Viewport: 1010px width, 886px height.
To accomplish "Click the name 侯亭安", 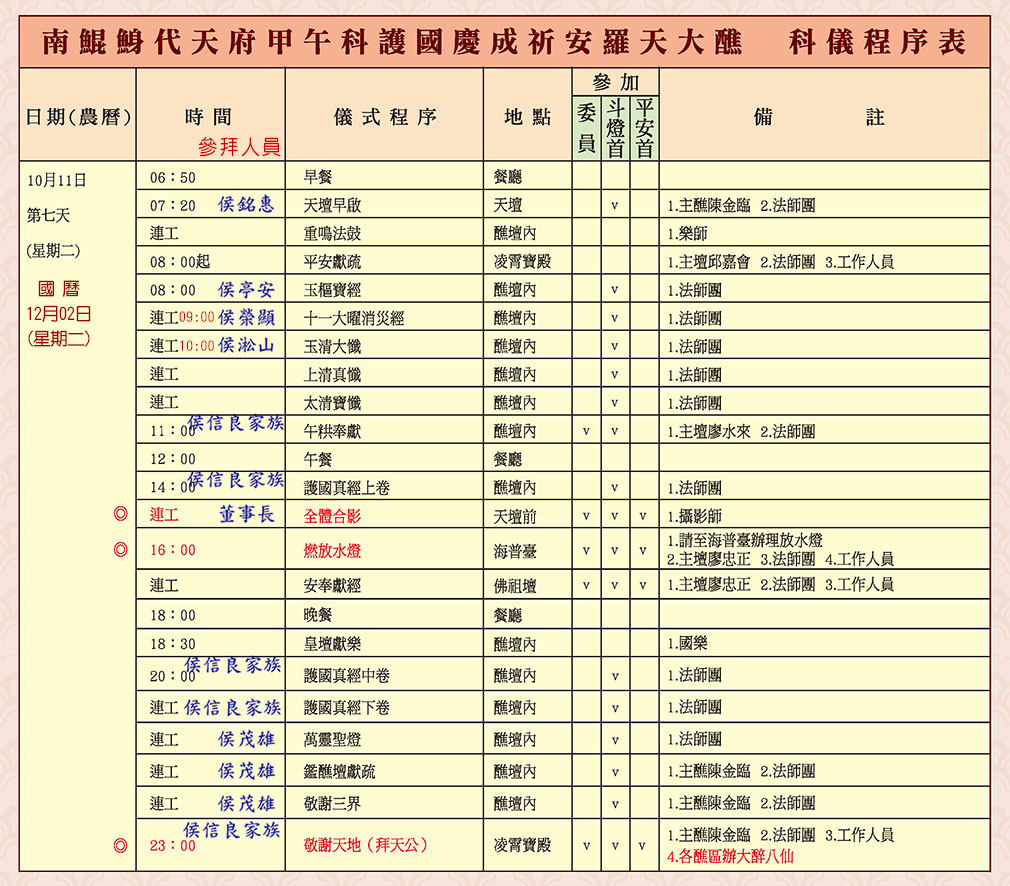I will click(246, 289).
